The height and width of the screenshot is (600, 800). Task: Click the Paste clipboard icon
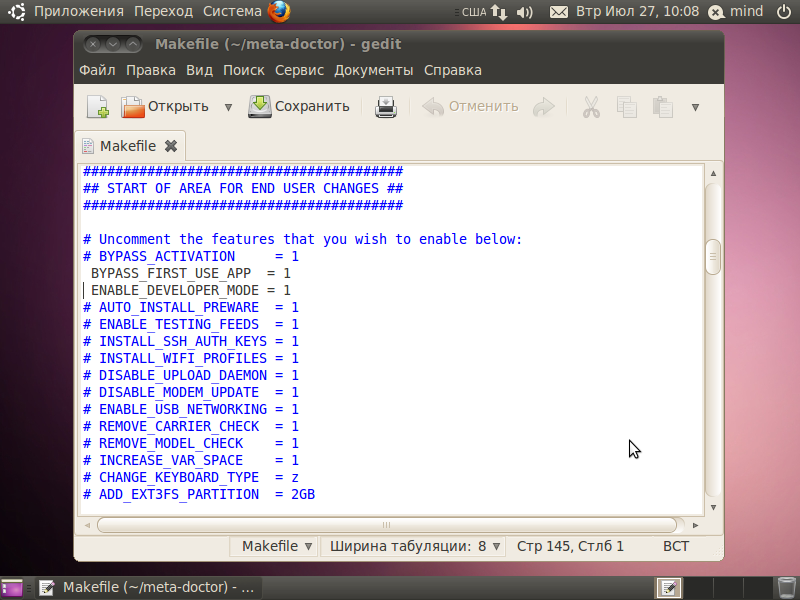662,106
